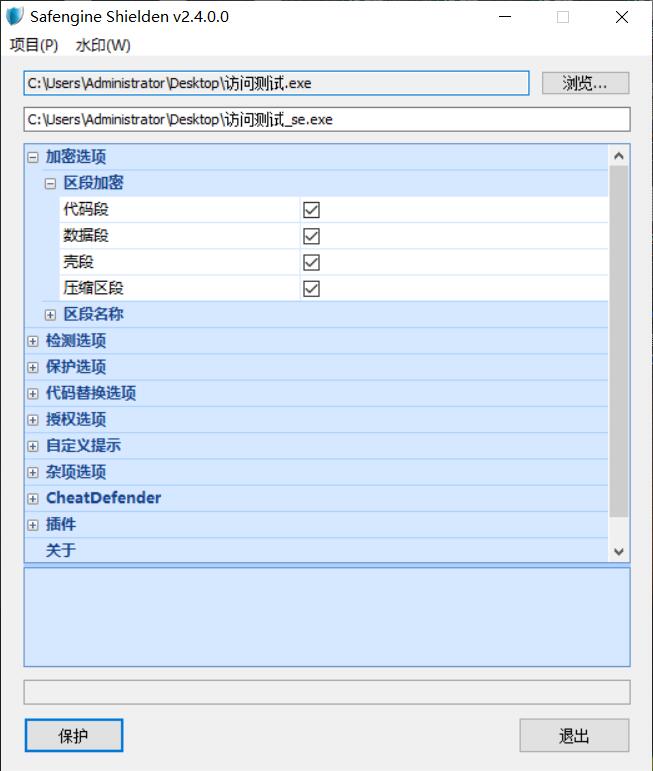Click the Safengine Shielden shield icon
This screenshot has height=771, width=653.
(x=14, y=16)
